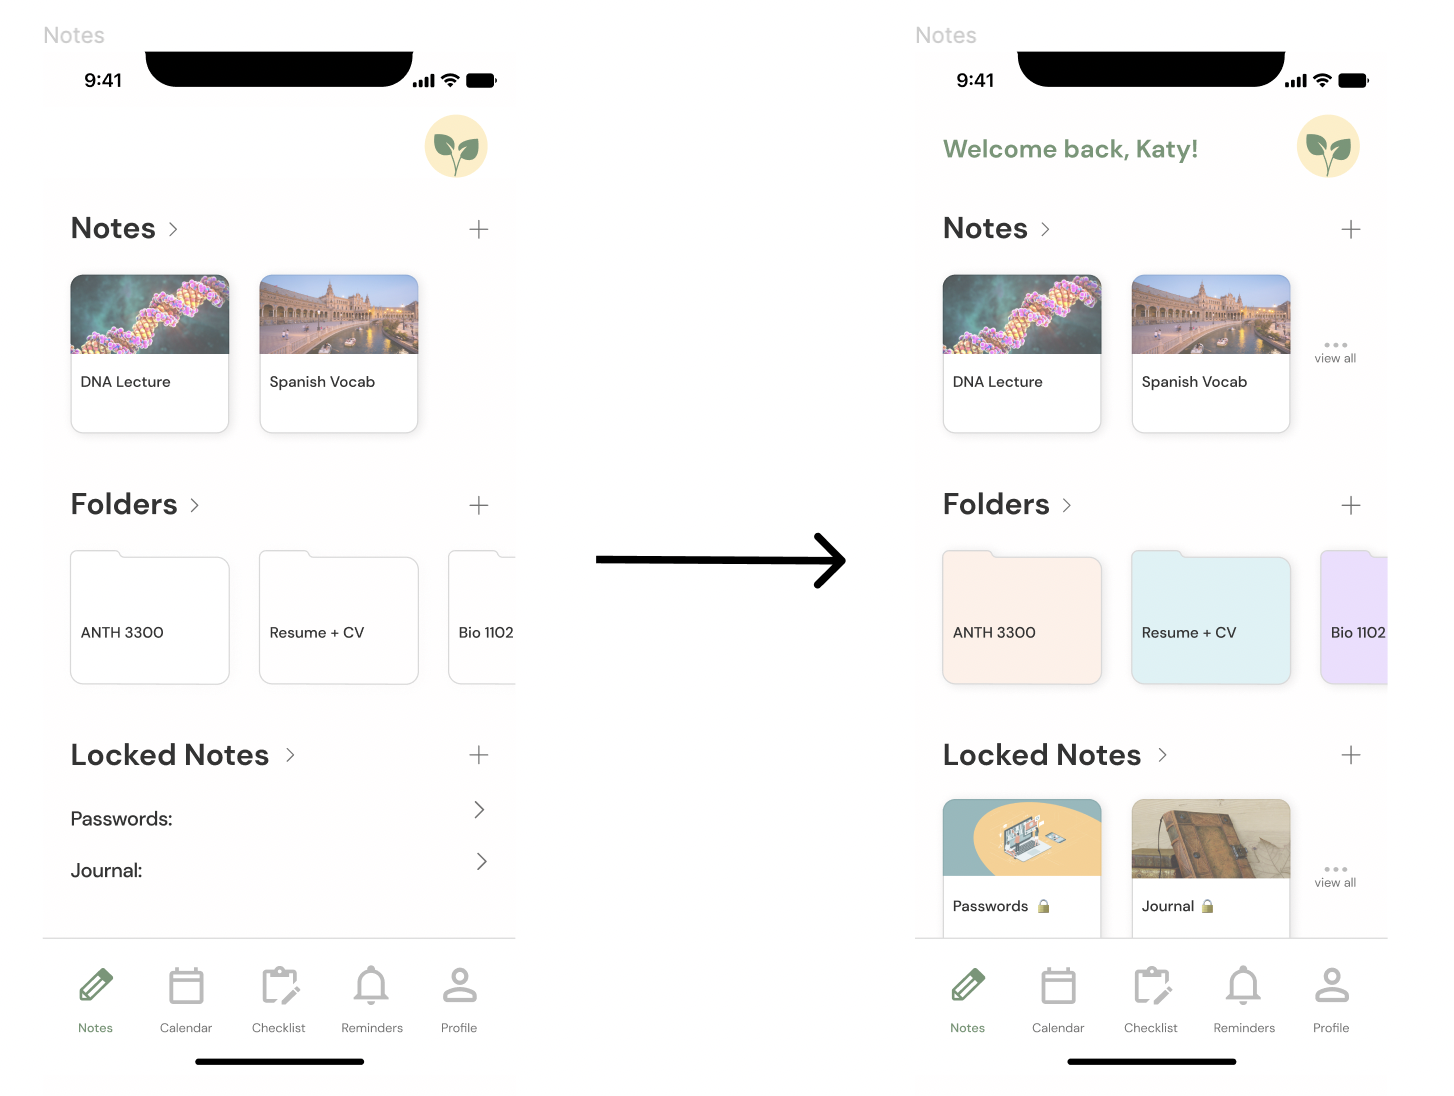
Task: Open the peach ANTH 3300 folder
Action: point(1022,618)
